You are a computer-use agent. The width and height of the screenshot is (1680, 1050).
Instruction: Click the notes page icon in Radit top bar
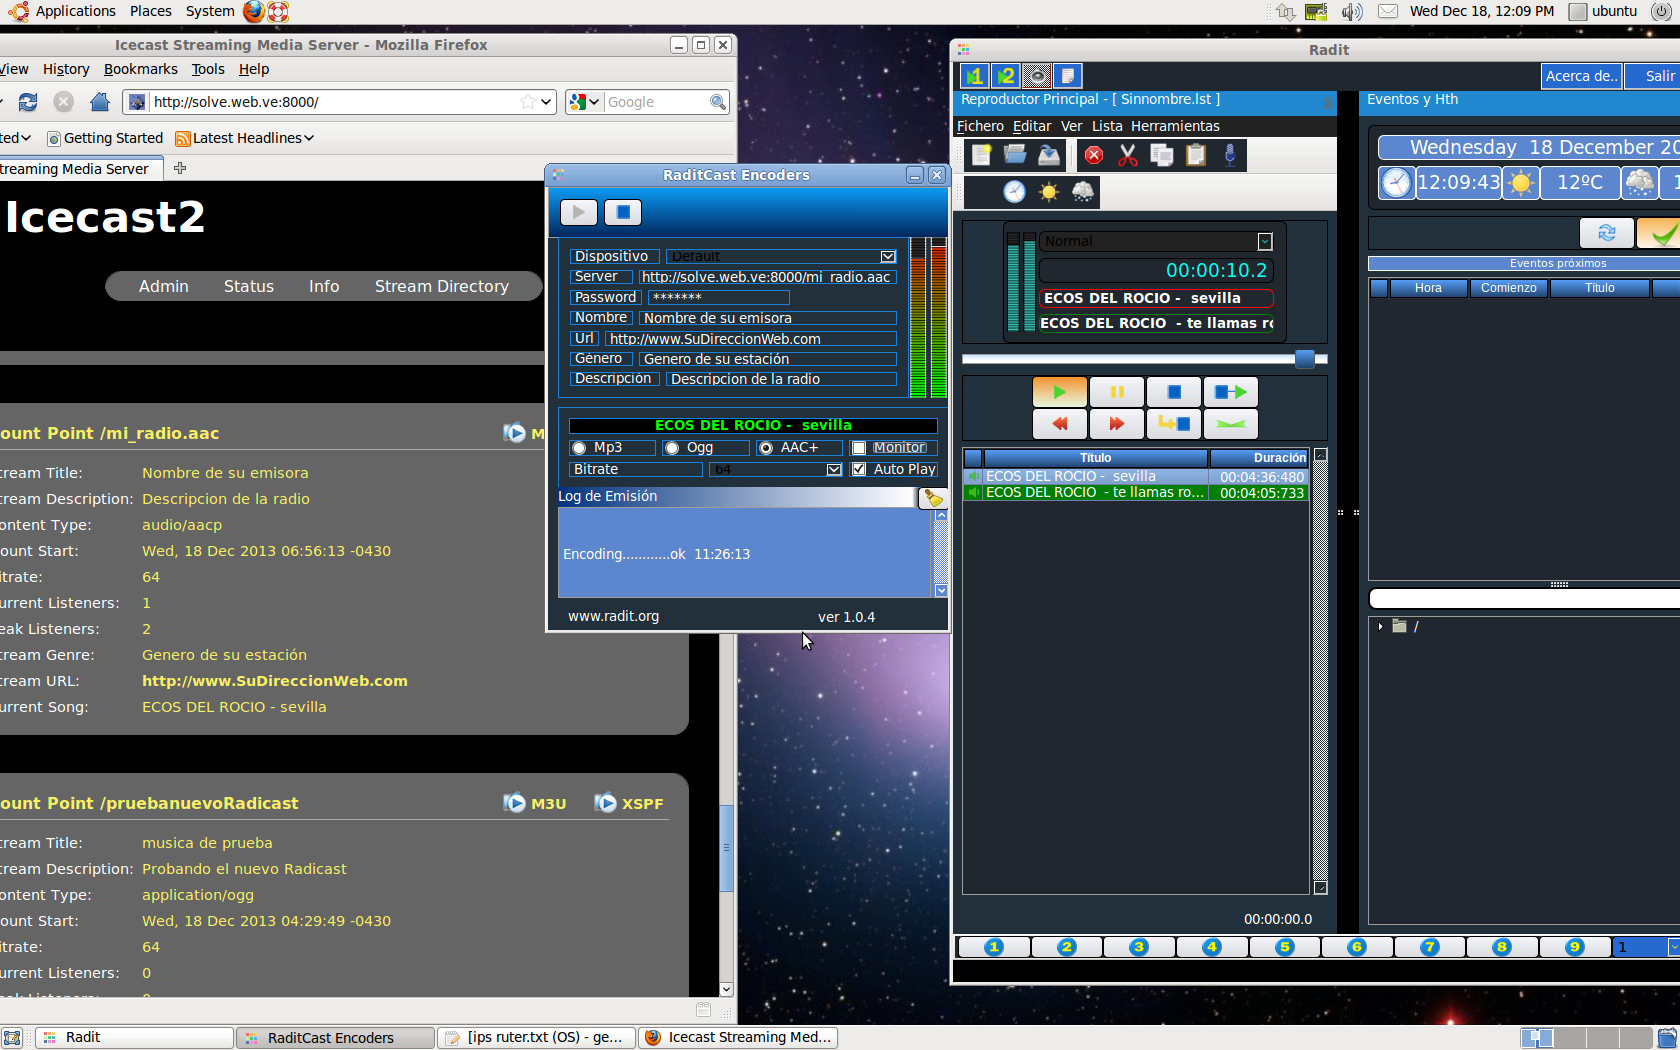(x=1068, y=76)
